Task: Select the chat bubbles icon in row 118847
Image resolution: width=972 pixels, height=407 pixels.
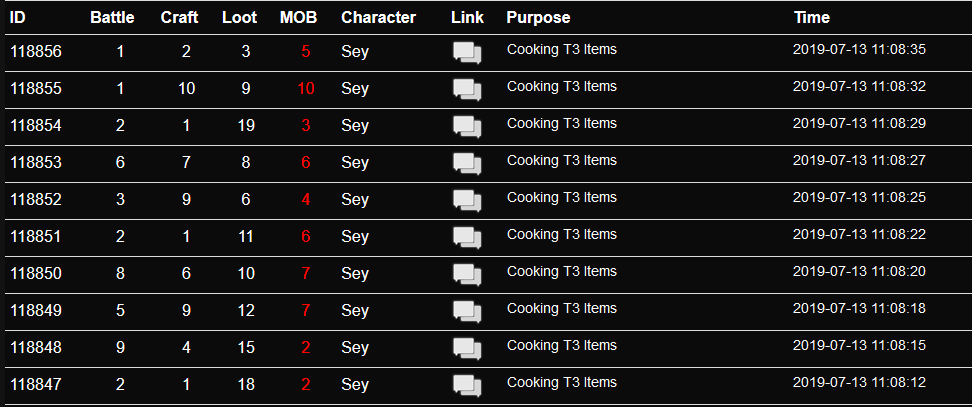Action: pos(467,385)
